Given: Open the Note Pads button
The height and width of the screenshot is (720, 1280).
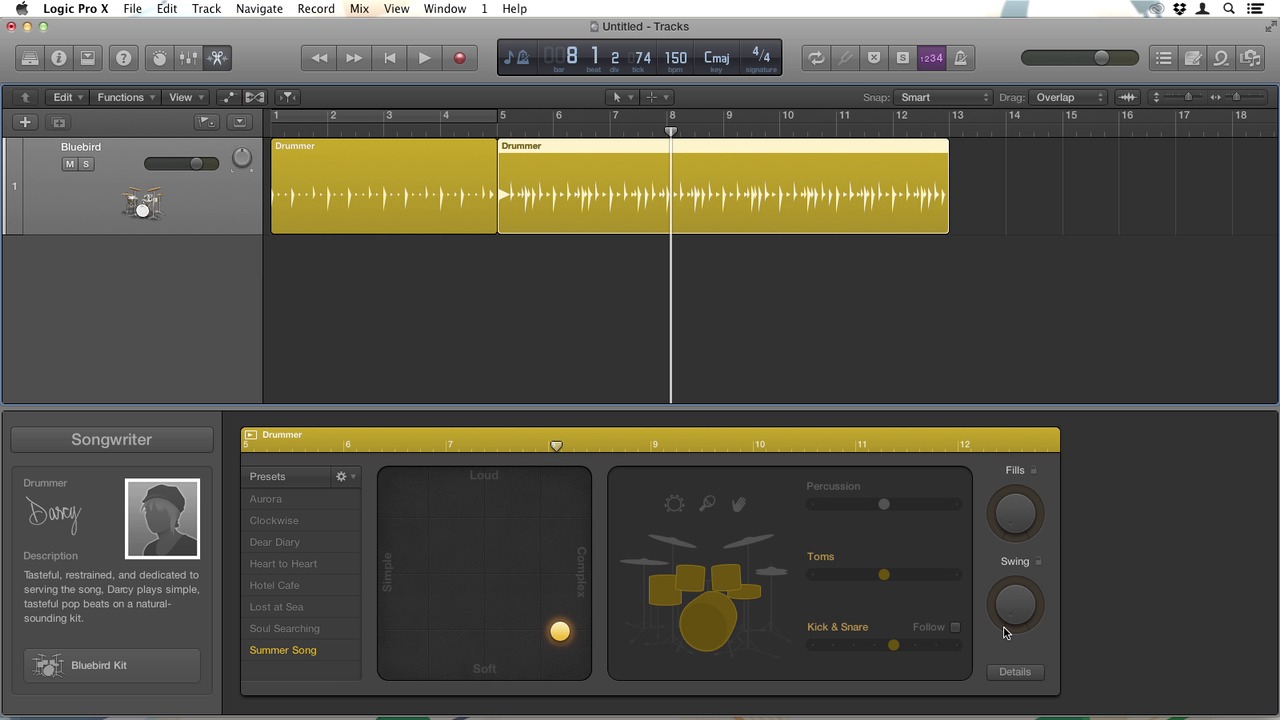Looking at the screenshot, I should [1193, 58].
